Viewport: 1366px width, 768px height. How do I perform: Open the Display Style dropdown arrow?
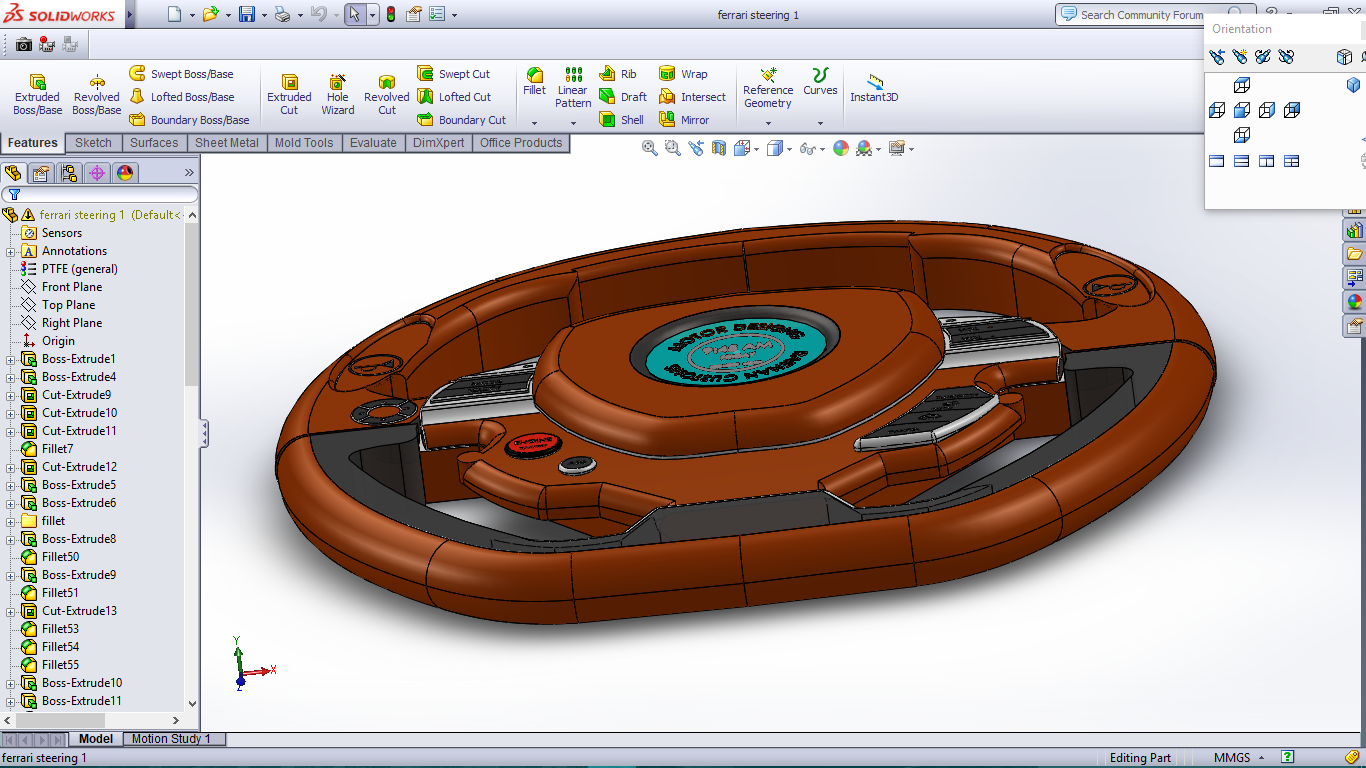click(790, 149)
